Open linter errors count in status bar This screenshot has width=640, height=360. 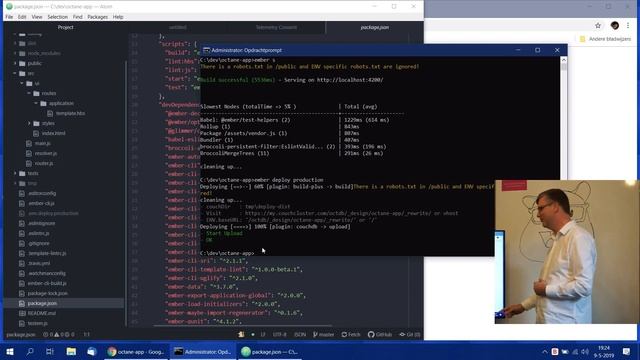[x=59, y=335]
